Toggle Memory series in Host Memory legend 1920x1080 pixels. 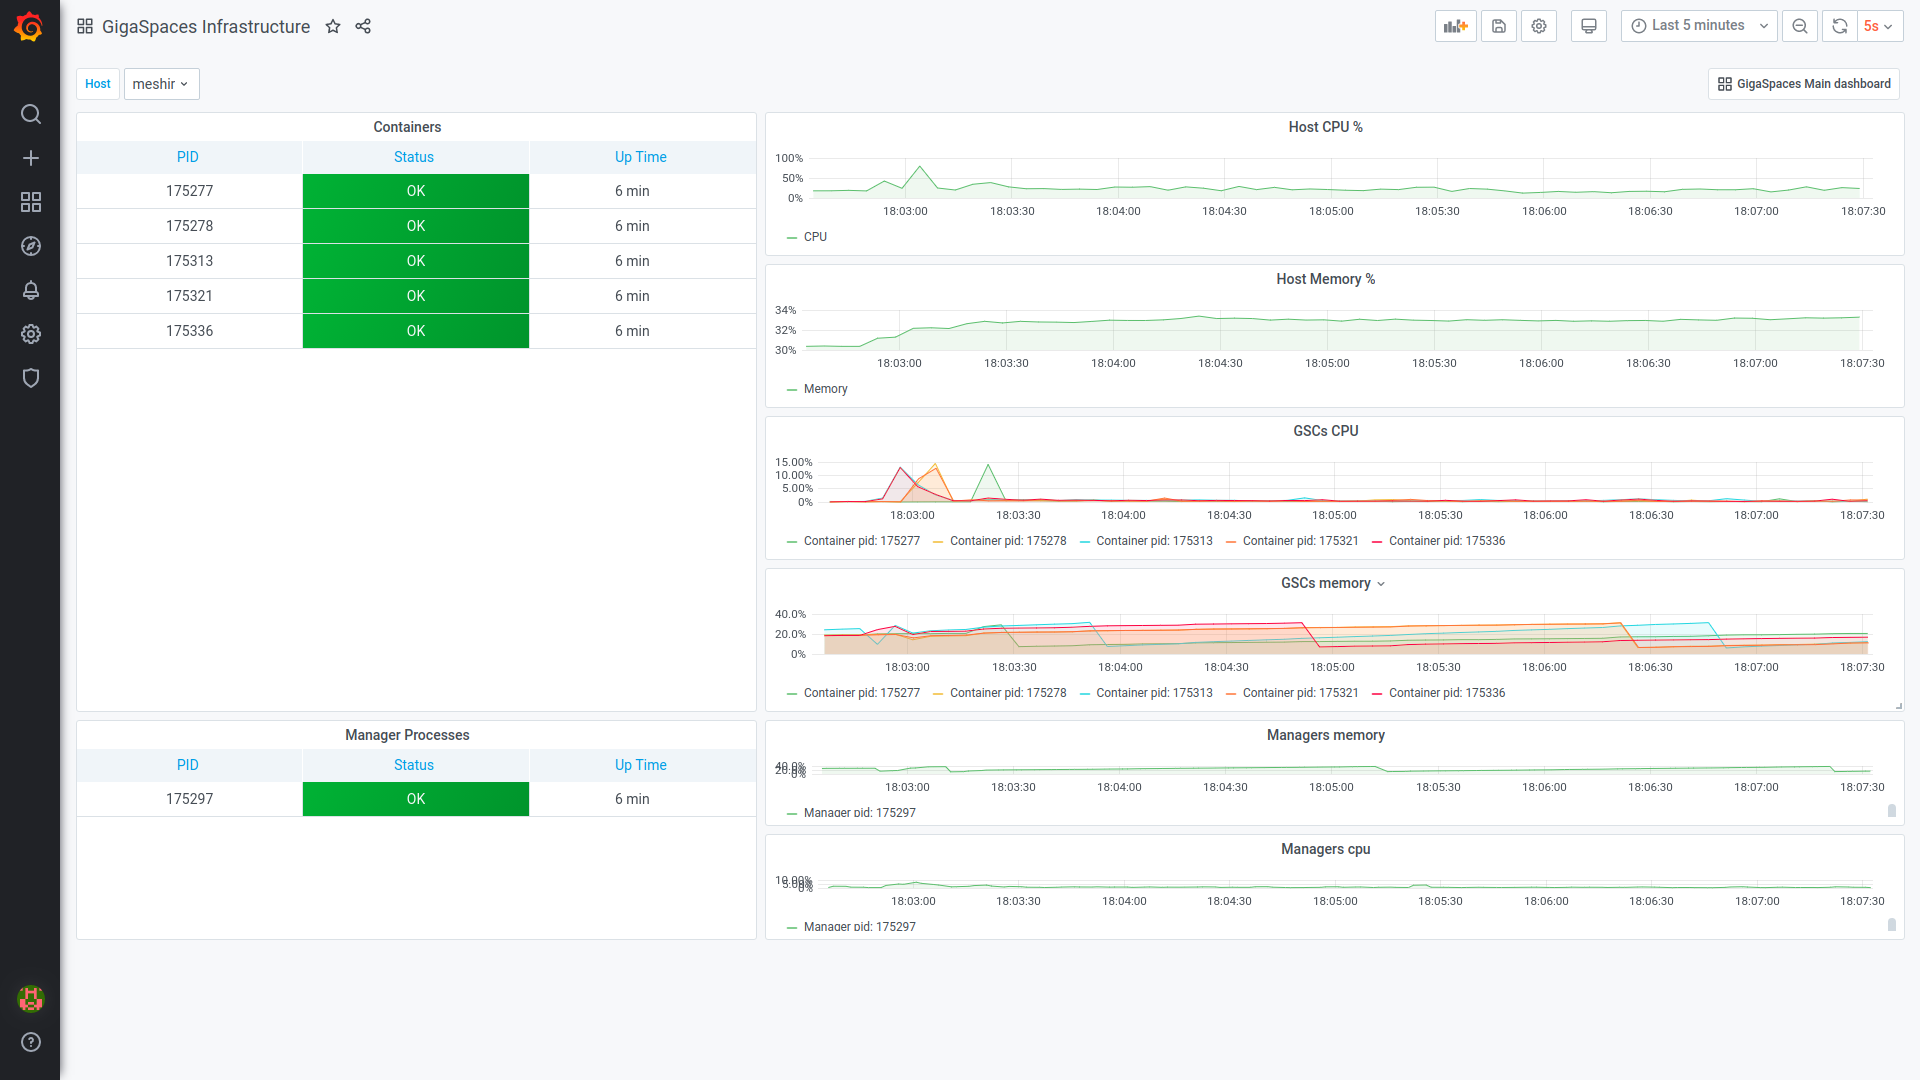coord(825,389)
